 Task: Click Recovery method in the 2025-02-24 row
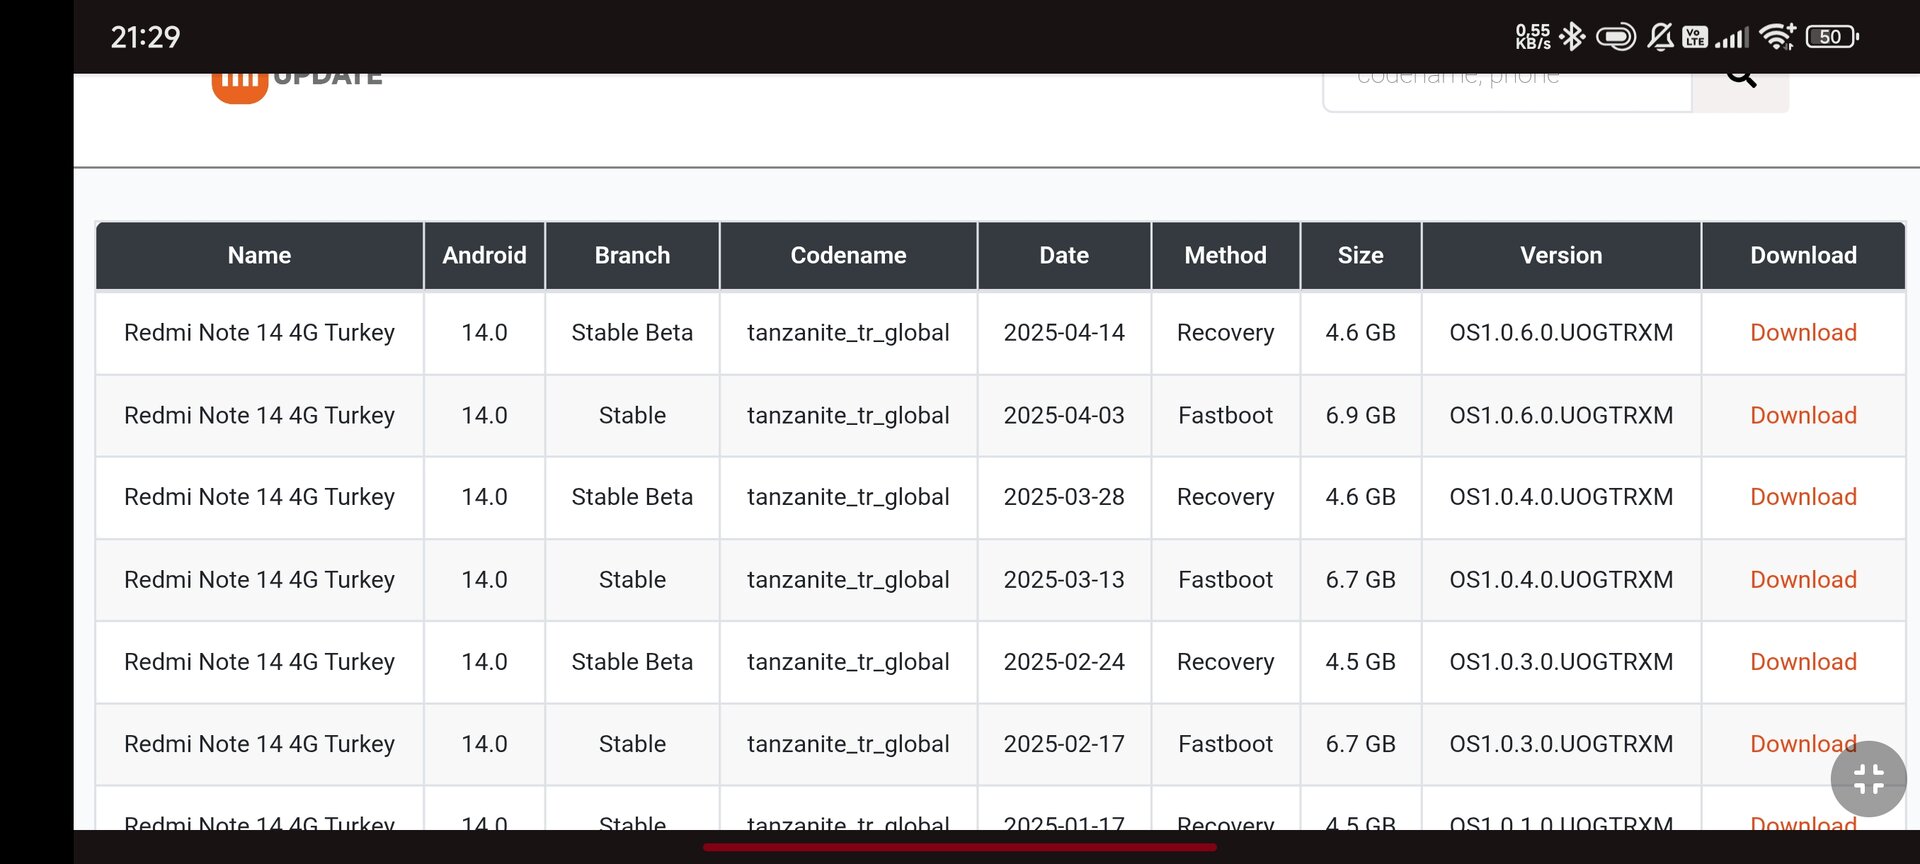tap(1226, 662)
